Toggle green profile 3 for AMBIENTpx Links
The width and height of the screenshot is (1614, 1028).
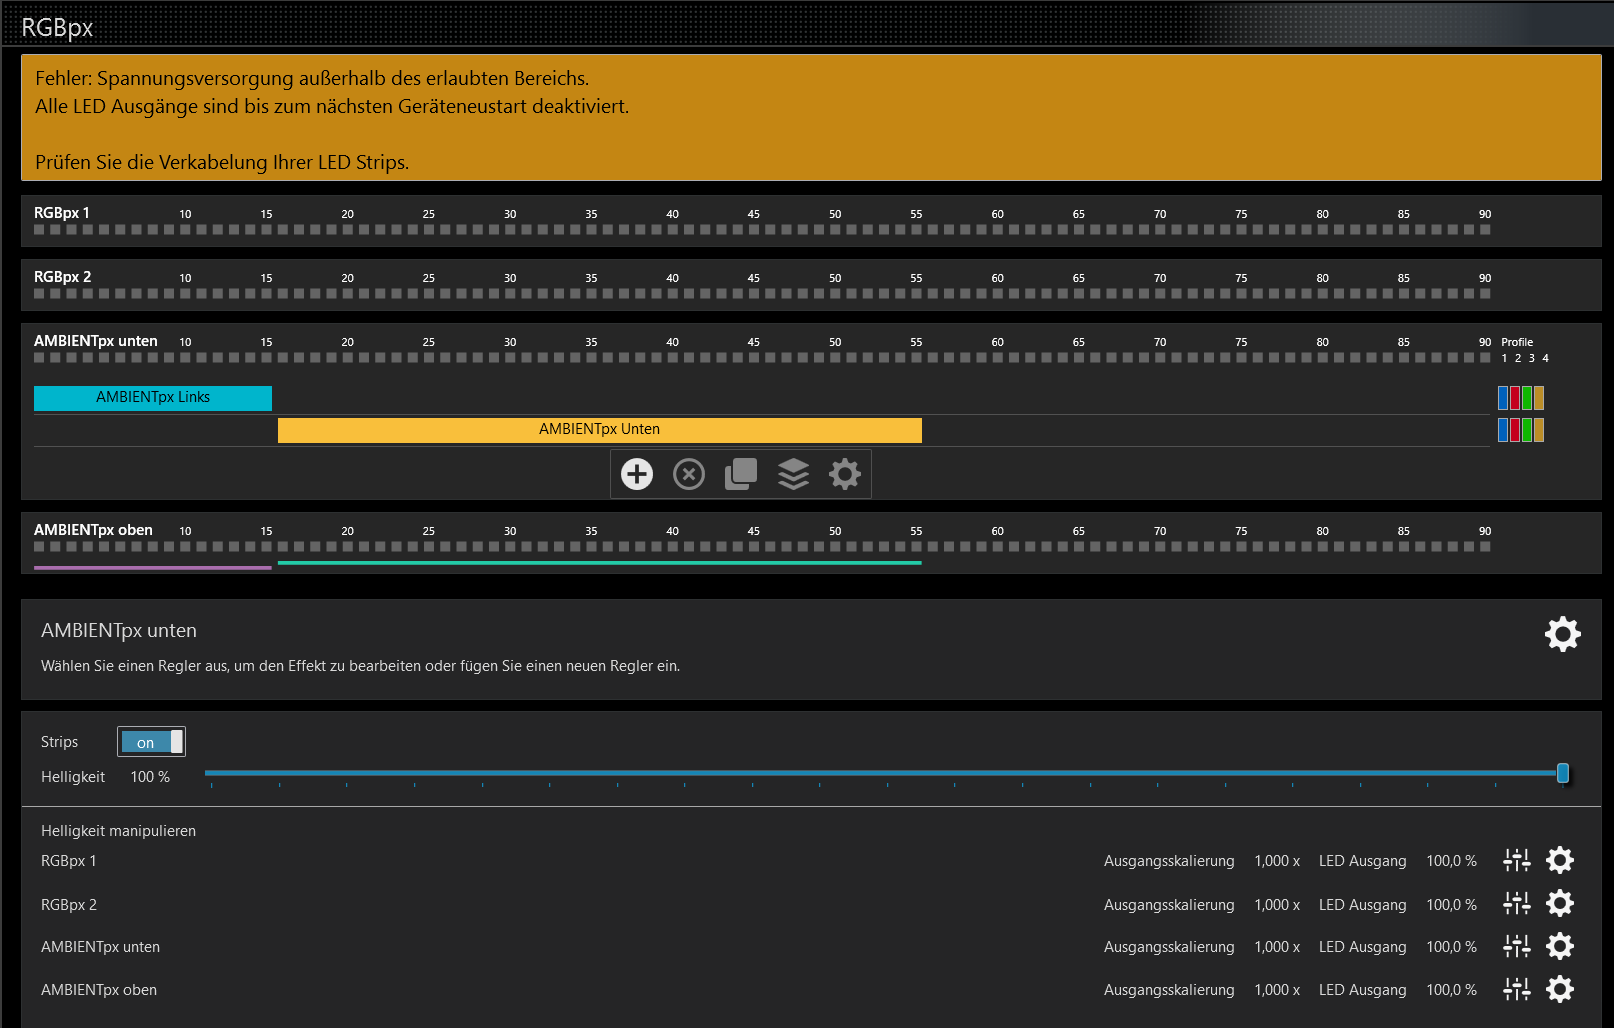(x=1527, y=398)
